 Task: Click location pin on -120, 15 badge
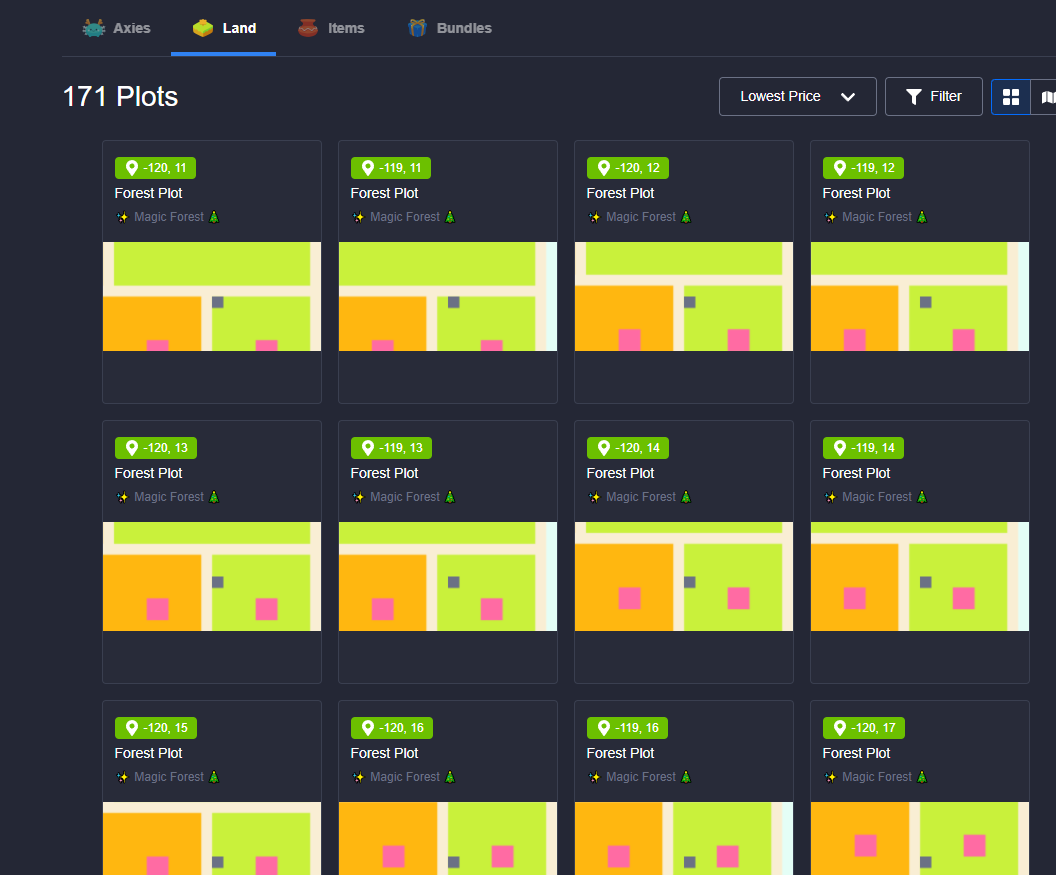132,727
